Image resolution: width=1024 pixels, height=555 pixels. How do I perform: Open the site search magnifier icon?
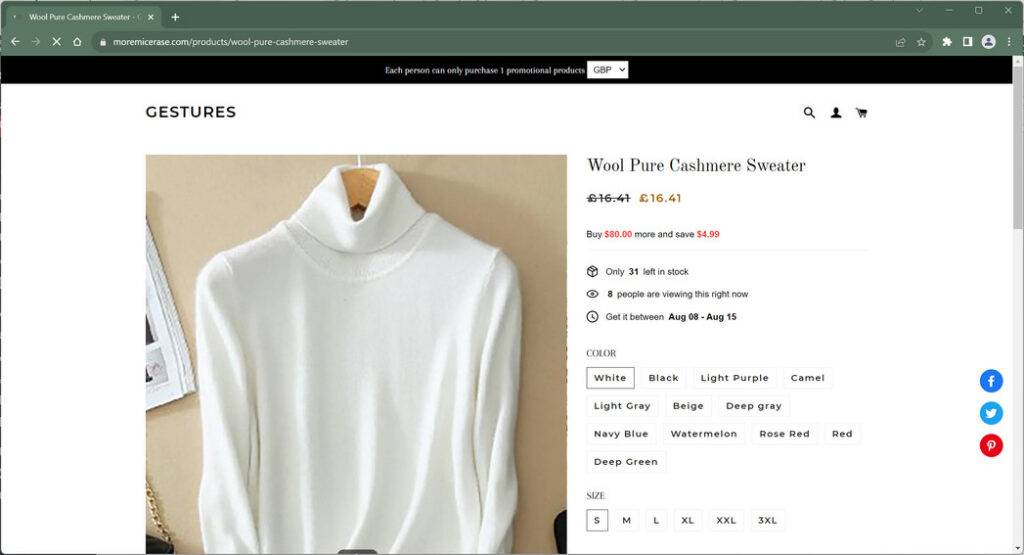pos(809,113)
